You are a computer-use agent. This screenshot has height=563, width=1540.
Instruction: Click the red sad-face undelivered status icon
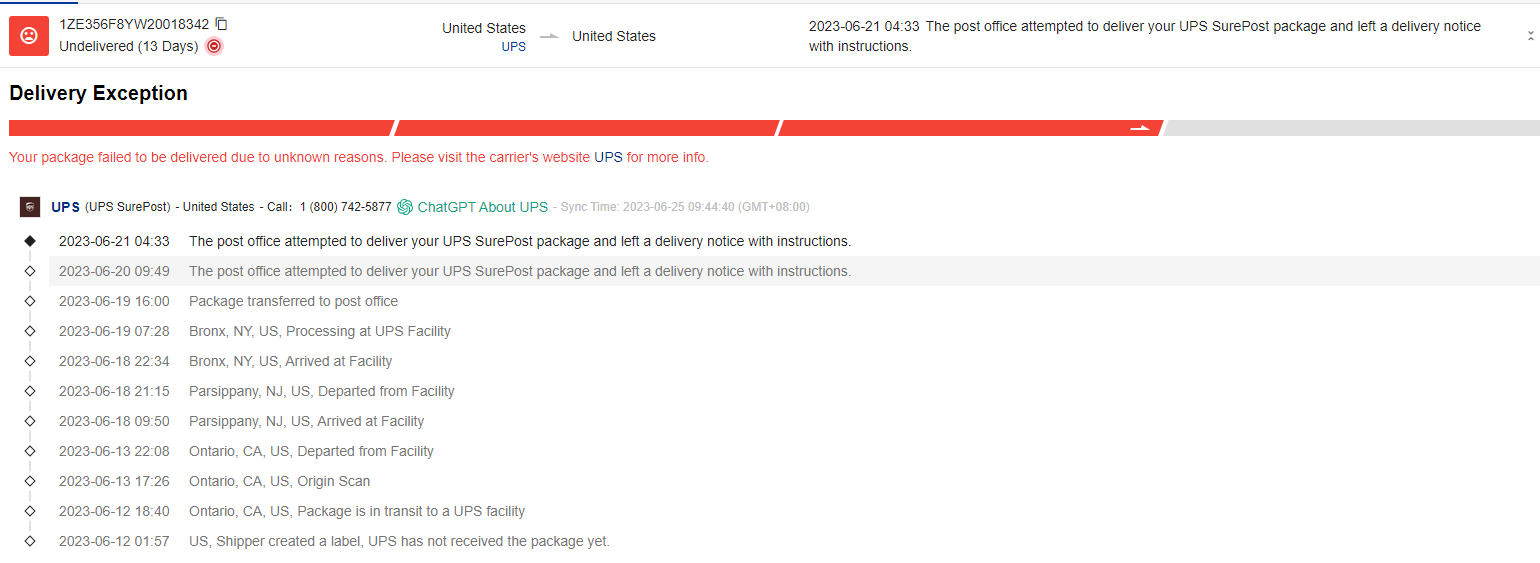pos(29,36)
